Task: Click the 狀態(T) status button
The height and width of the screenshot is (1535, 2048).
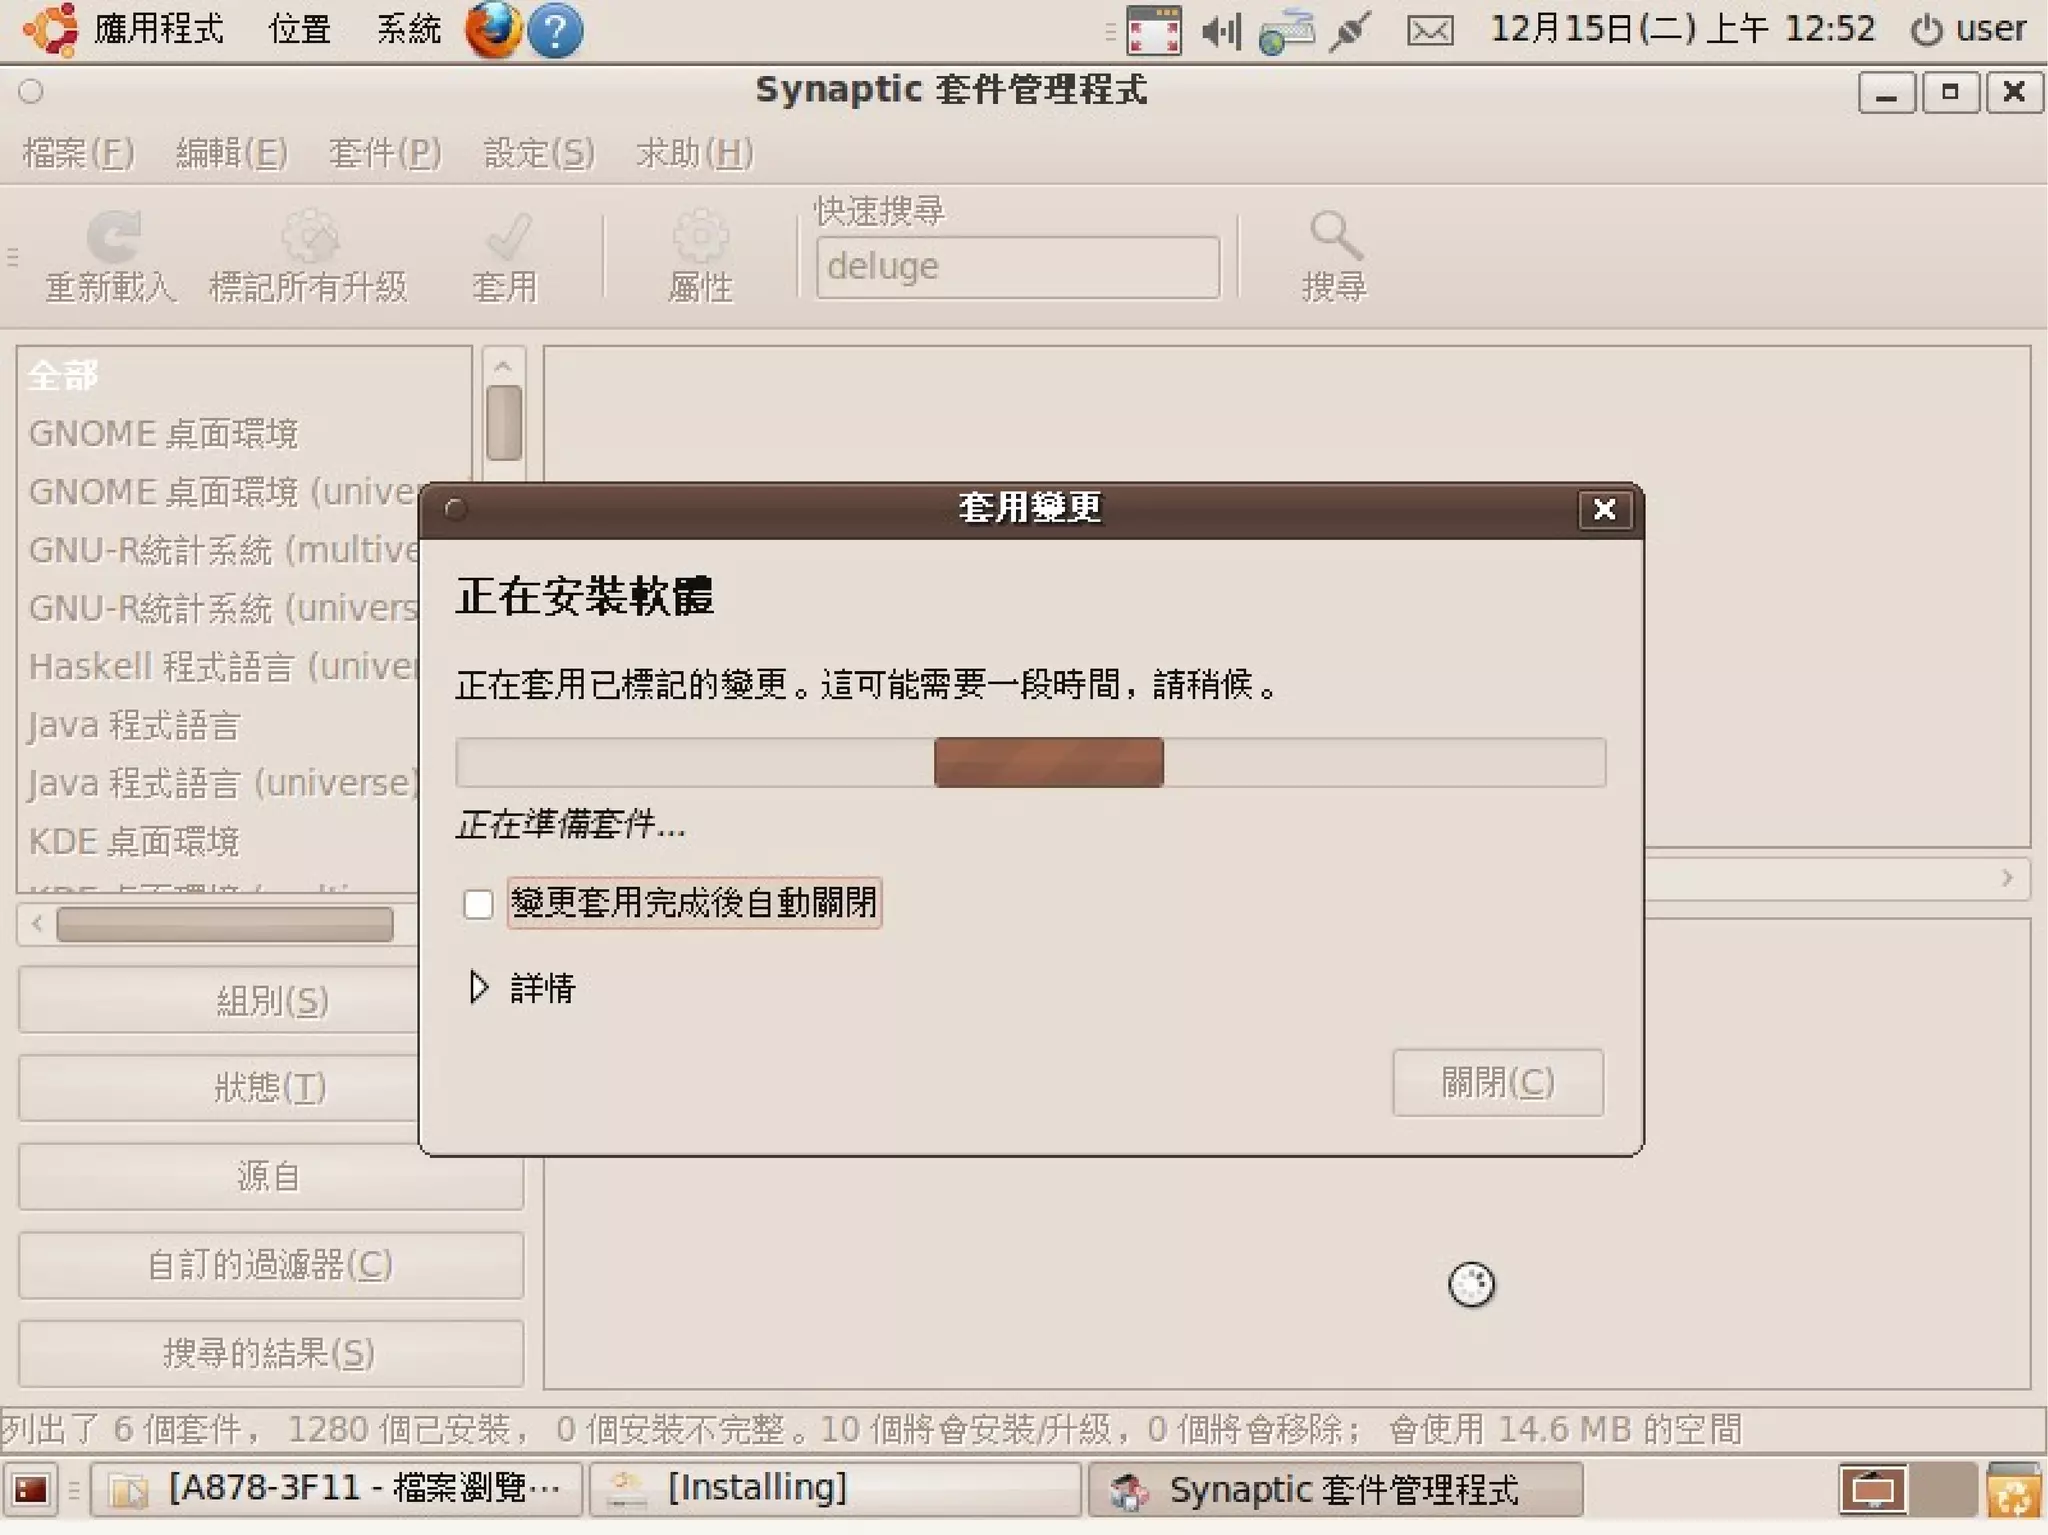Action: click(271, 1087)
